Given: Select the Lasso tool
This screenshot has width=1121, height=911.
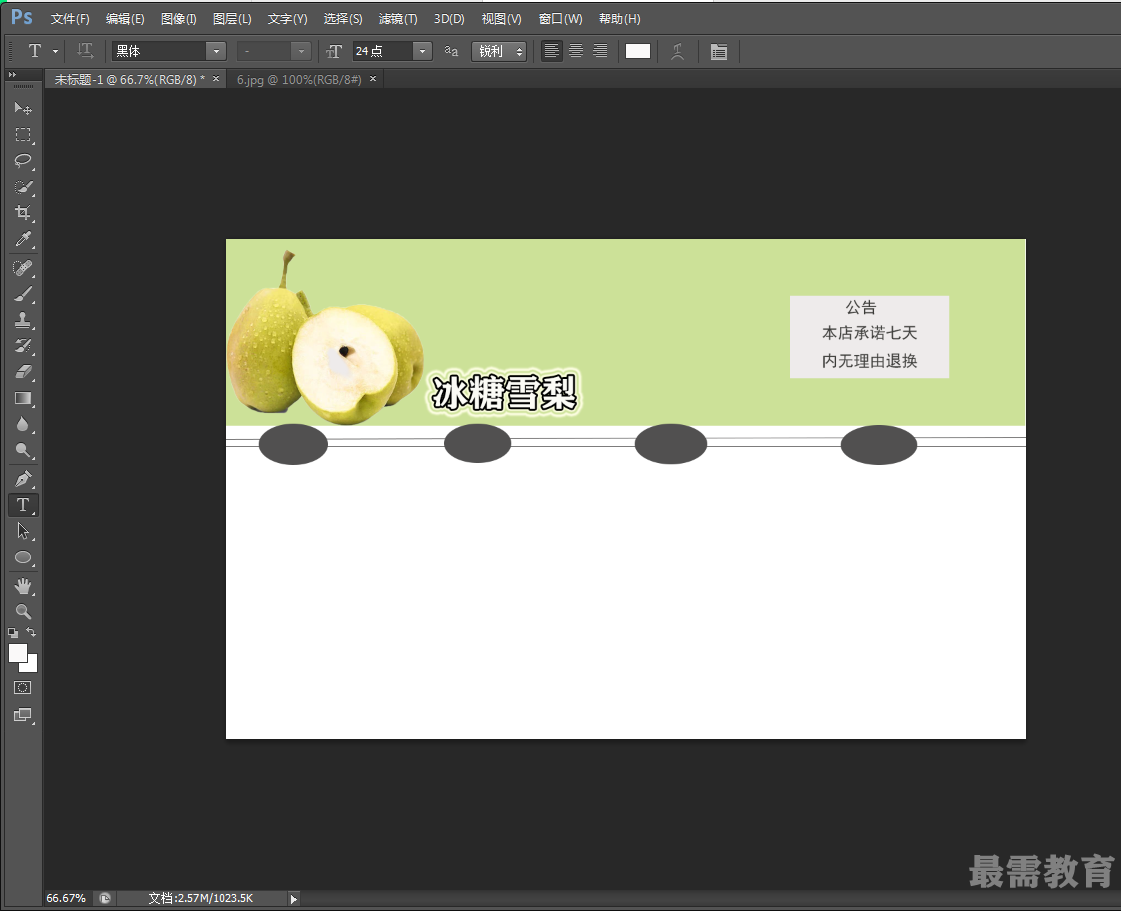Looking at the screenshot, I should [x=23, y=160].
